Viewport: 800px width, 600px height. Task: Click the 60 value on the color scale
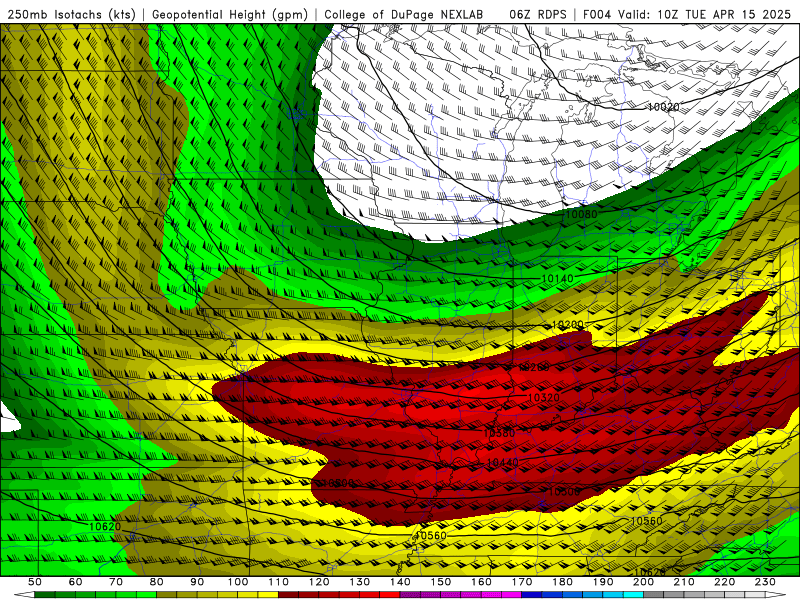(x=76, y=582)
